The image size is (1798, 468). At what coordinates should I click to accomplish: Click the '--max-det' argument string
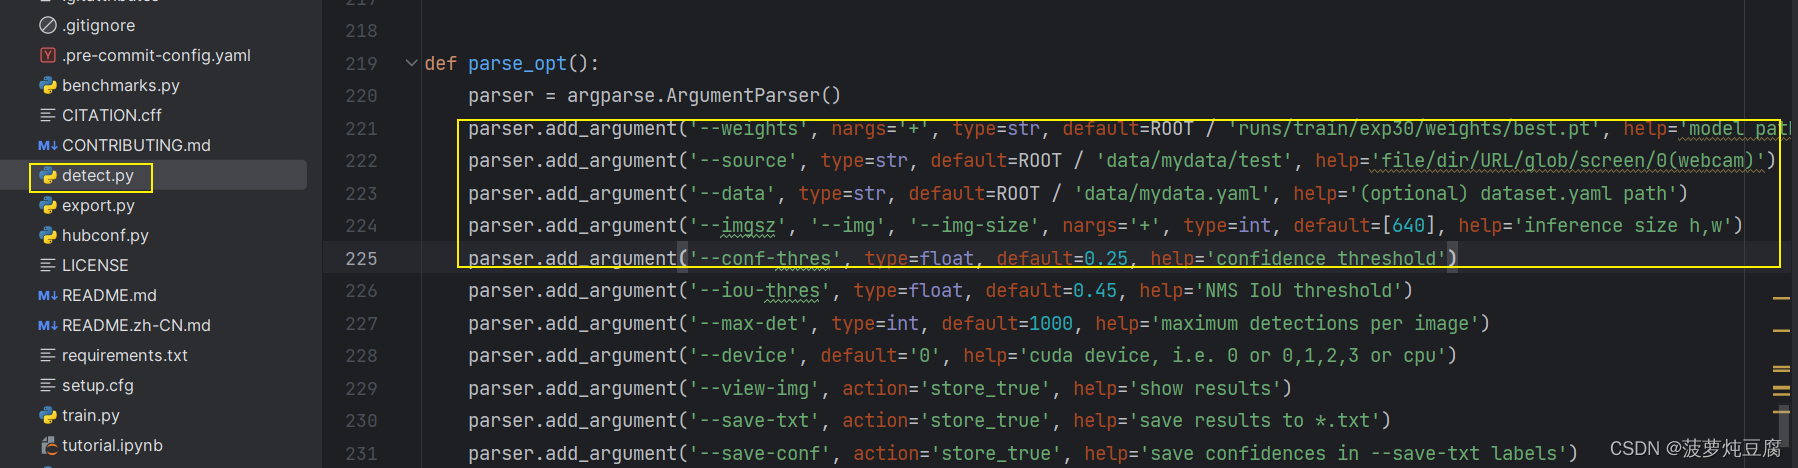[749, 324]
